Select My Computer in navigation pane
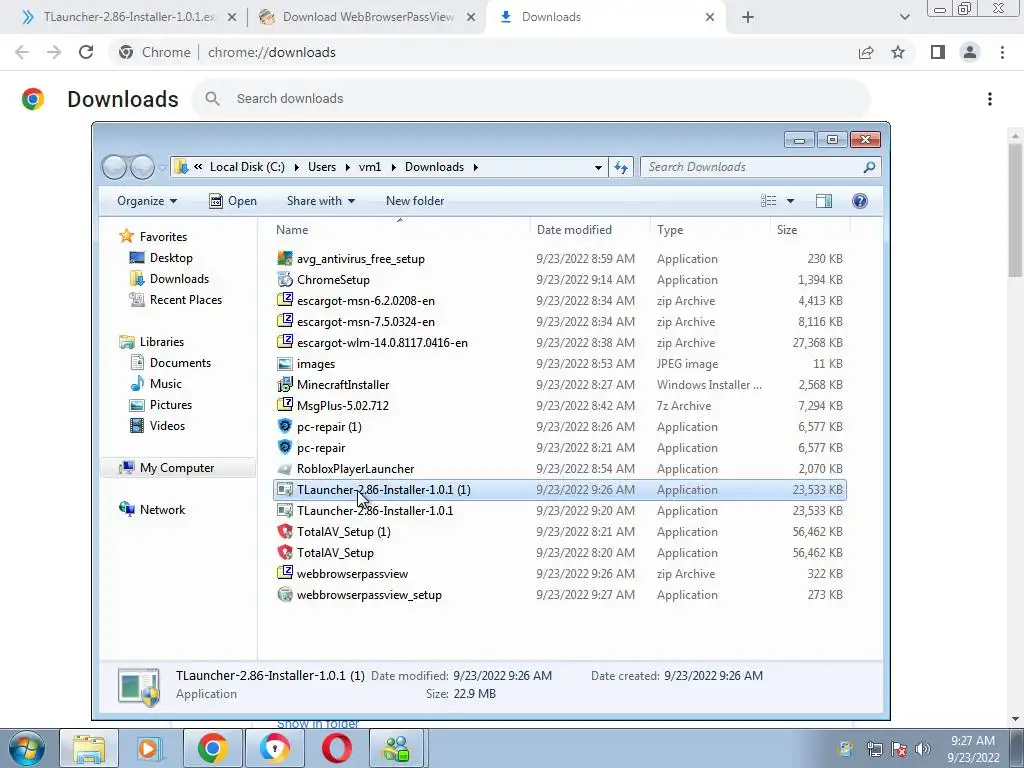The image size is (1024, 768). pos(177,468)
